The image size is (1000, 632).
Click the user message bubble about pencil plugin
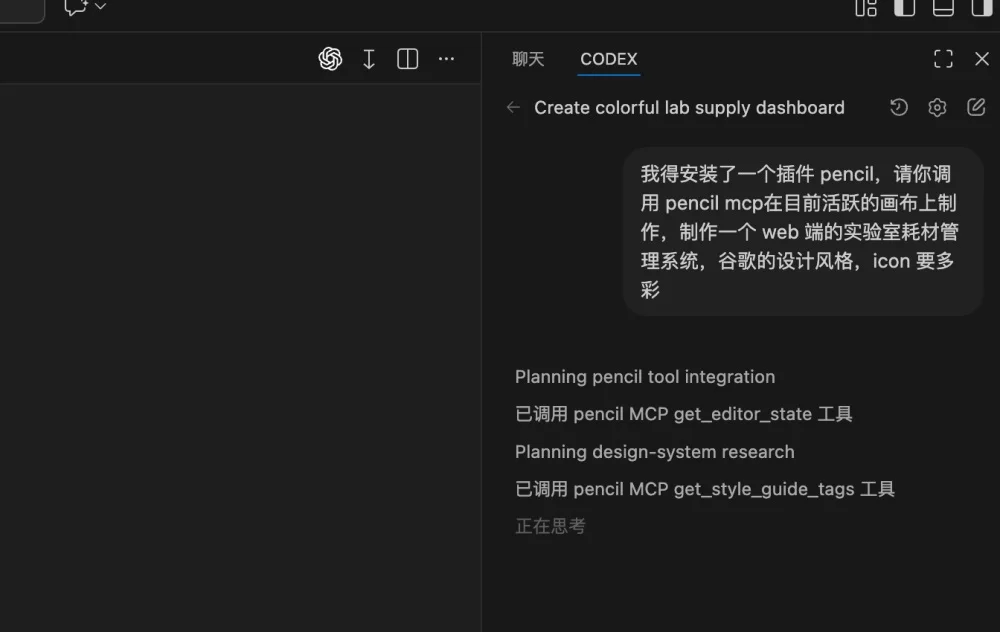coord(803,231)
